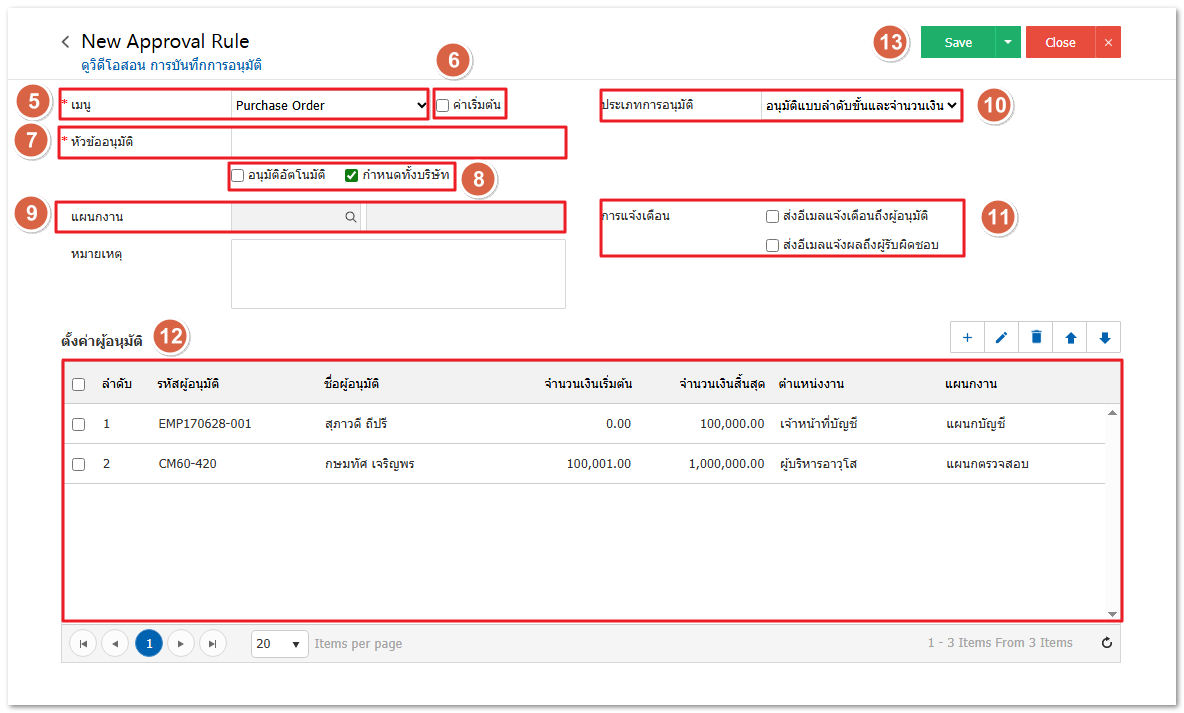The height and width of the screenshot is (713, 1184).
Task: Click the หัวข้ออนุมัติ text field
Action: tap(397, 142)
